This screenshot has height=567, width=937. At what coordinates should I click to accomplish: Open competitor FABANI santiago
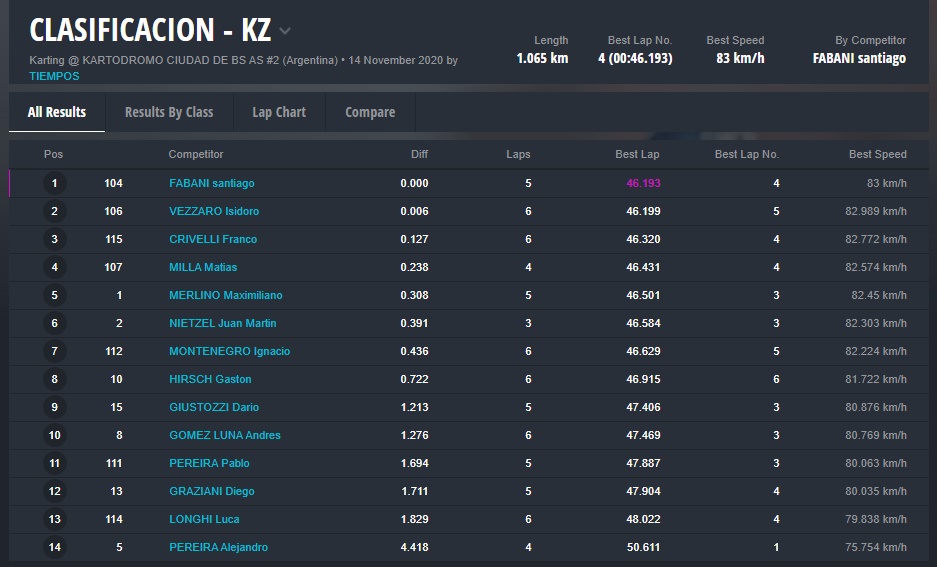pos(211,183)
